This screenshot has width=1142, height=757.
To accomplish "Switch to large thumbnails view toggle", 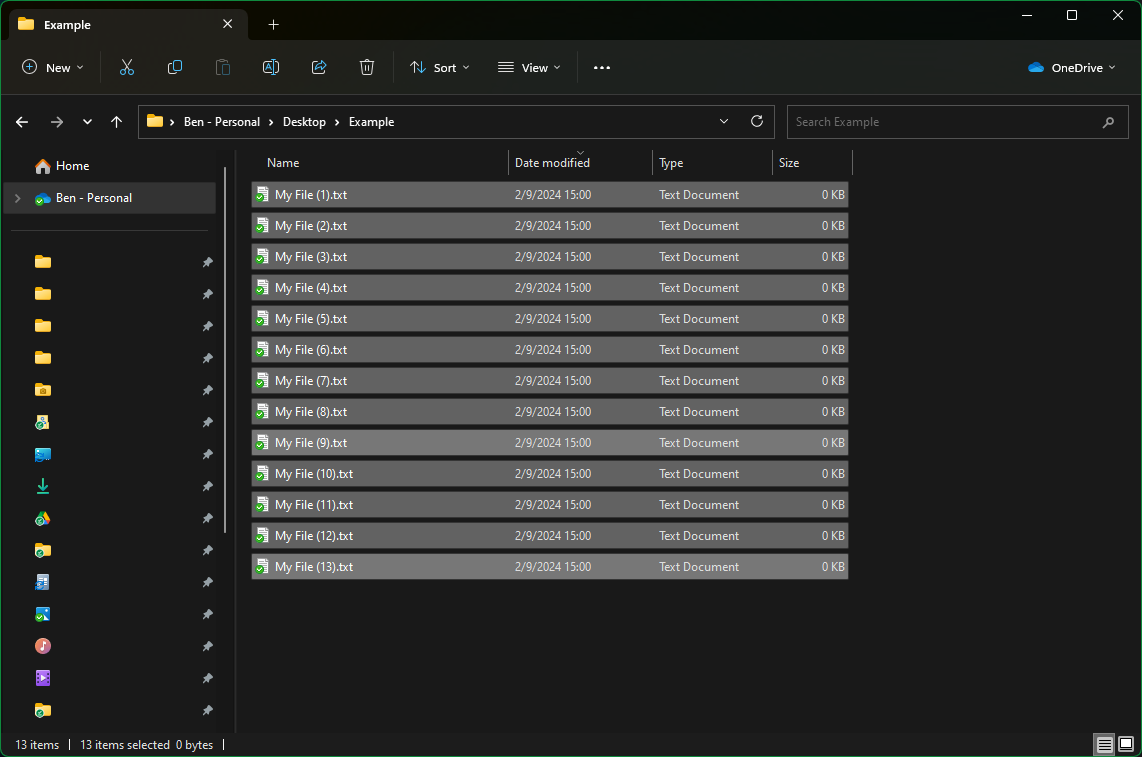I will 1126,744.
